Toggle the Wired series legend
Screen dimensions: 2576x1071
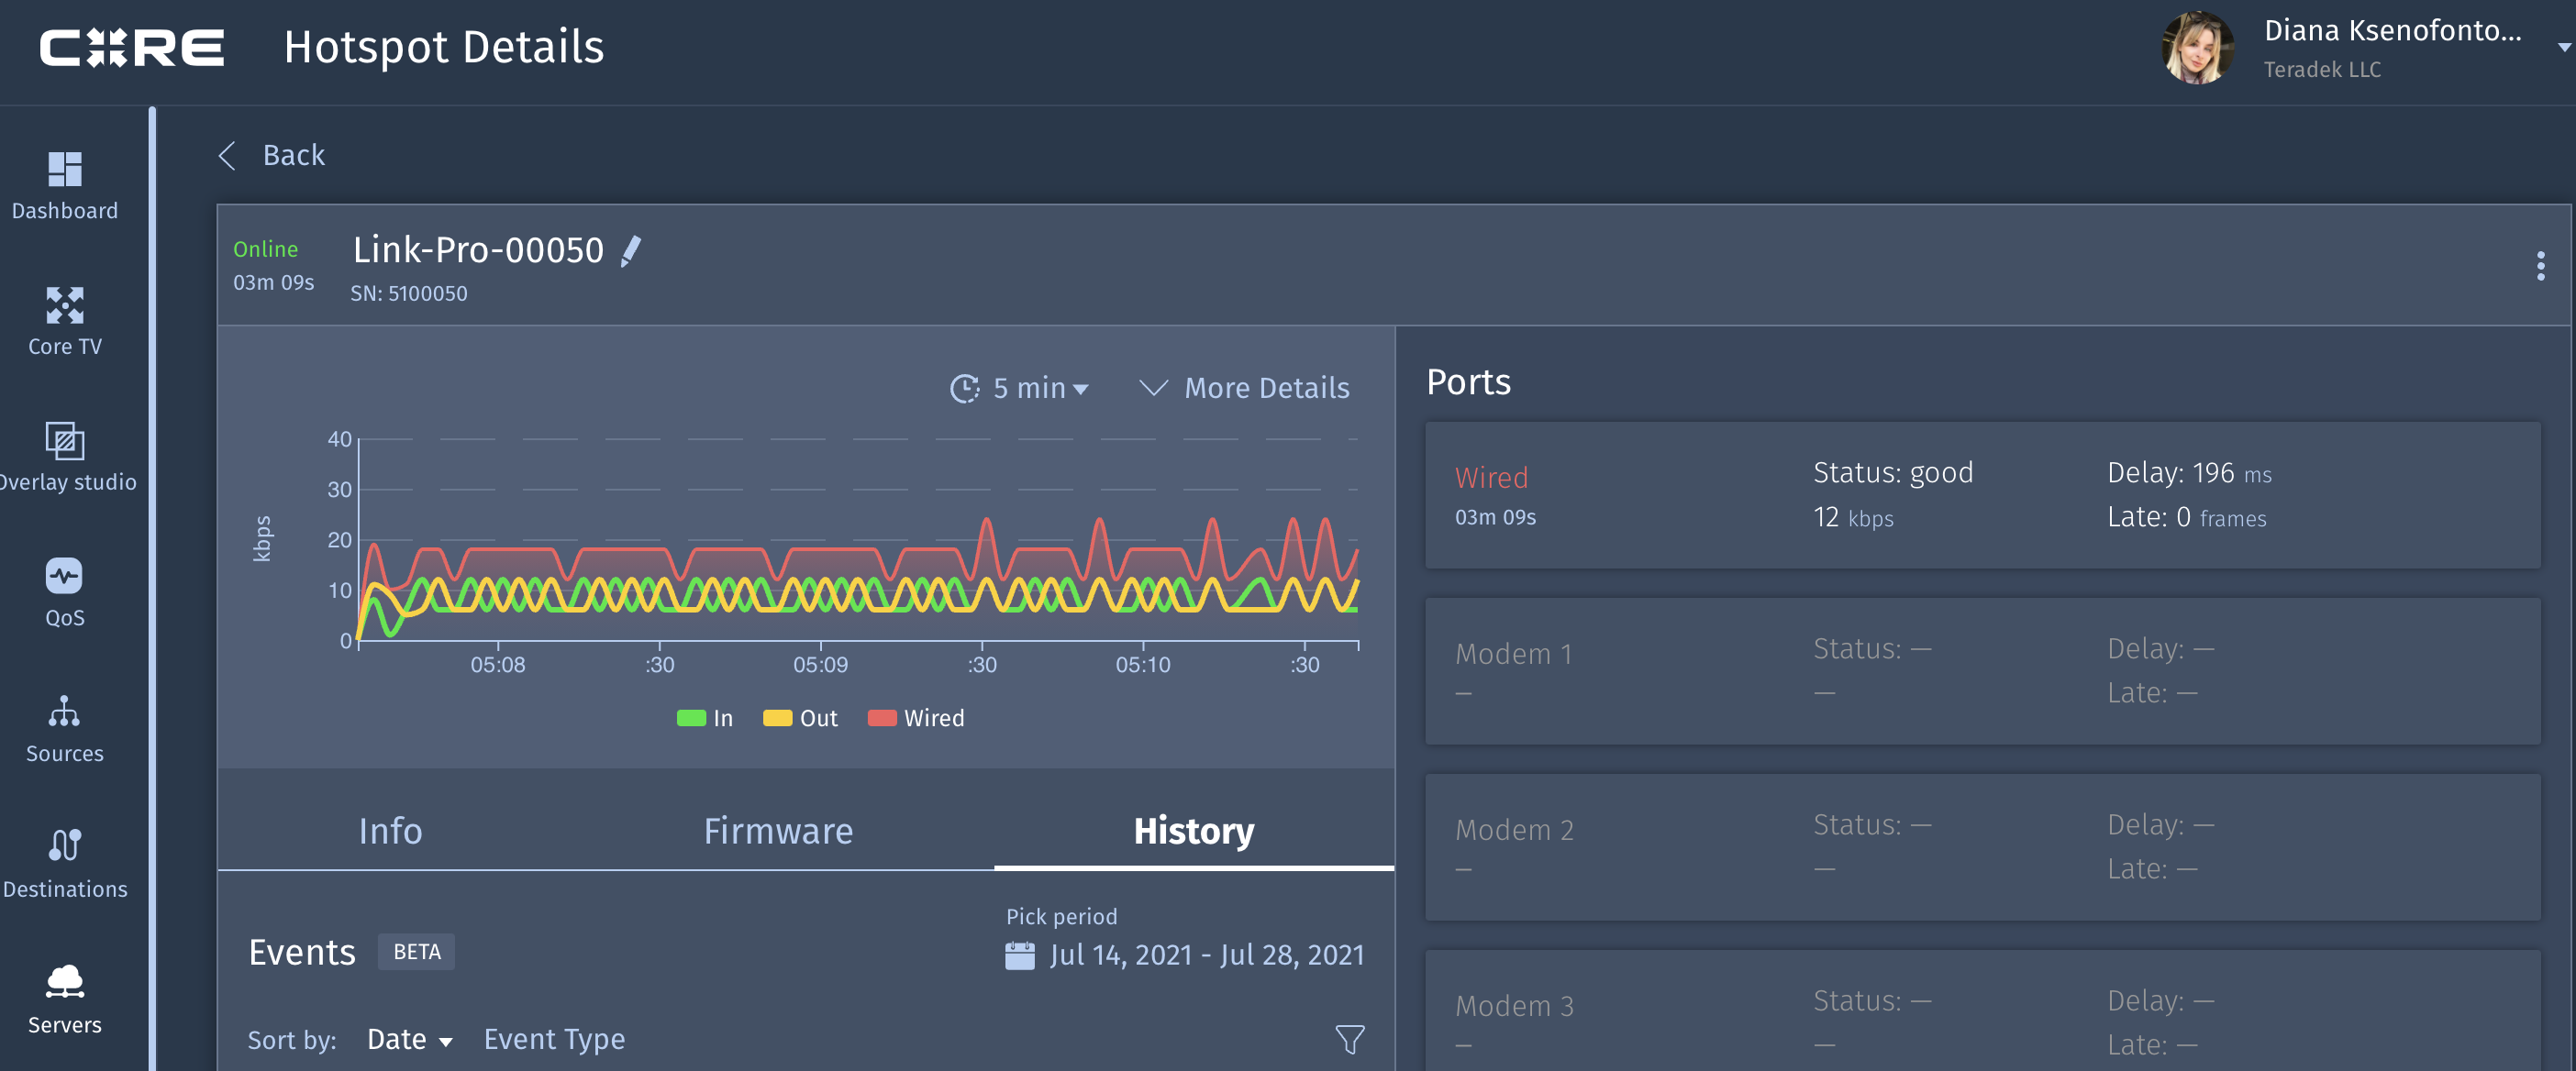(x=916, y=718)
